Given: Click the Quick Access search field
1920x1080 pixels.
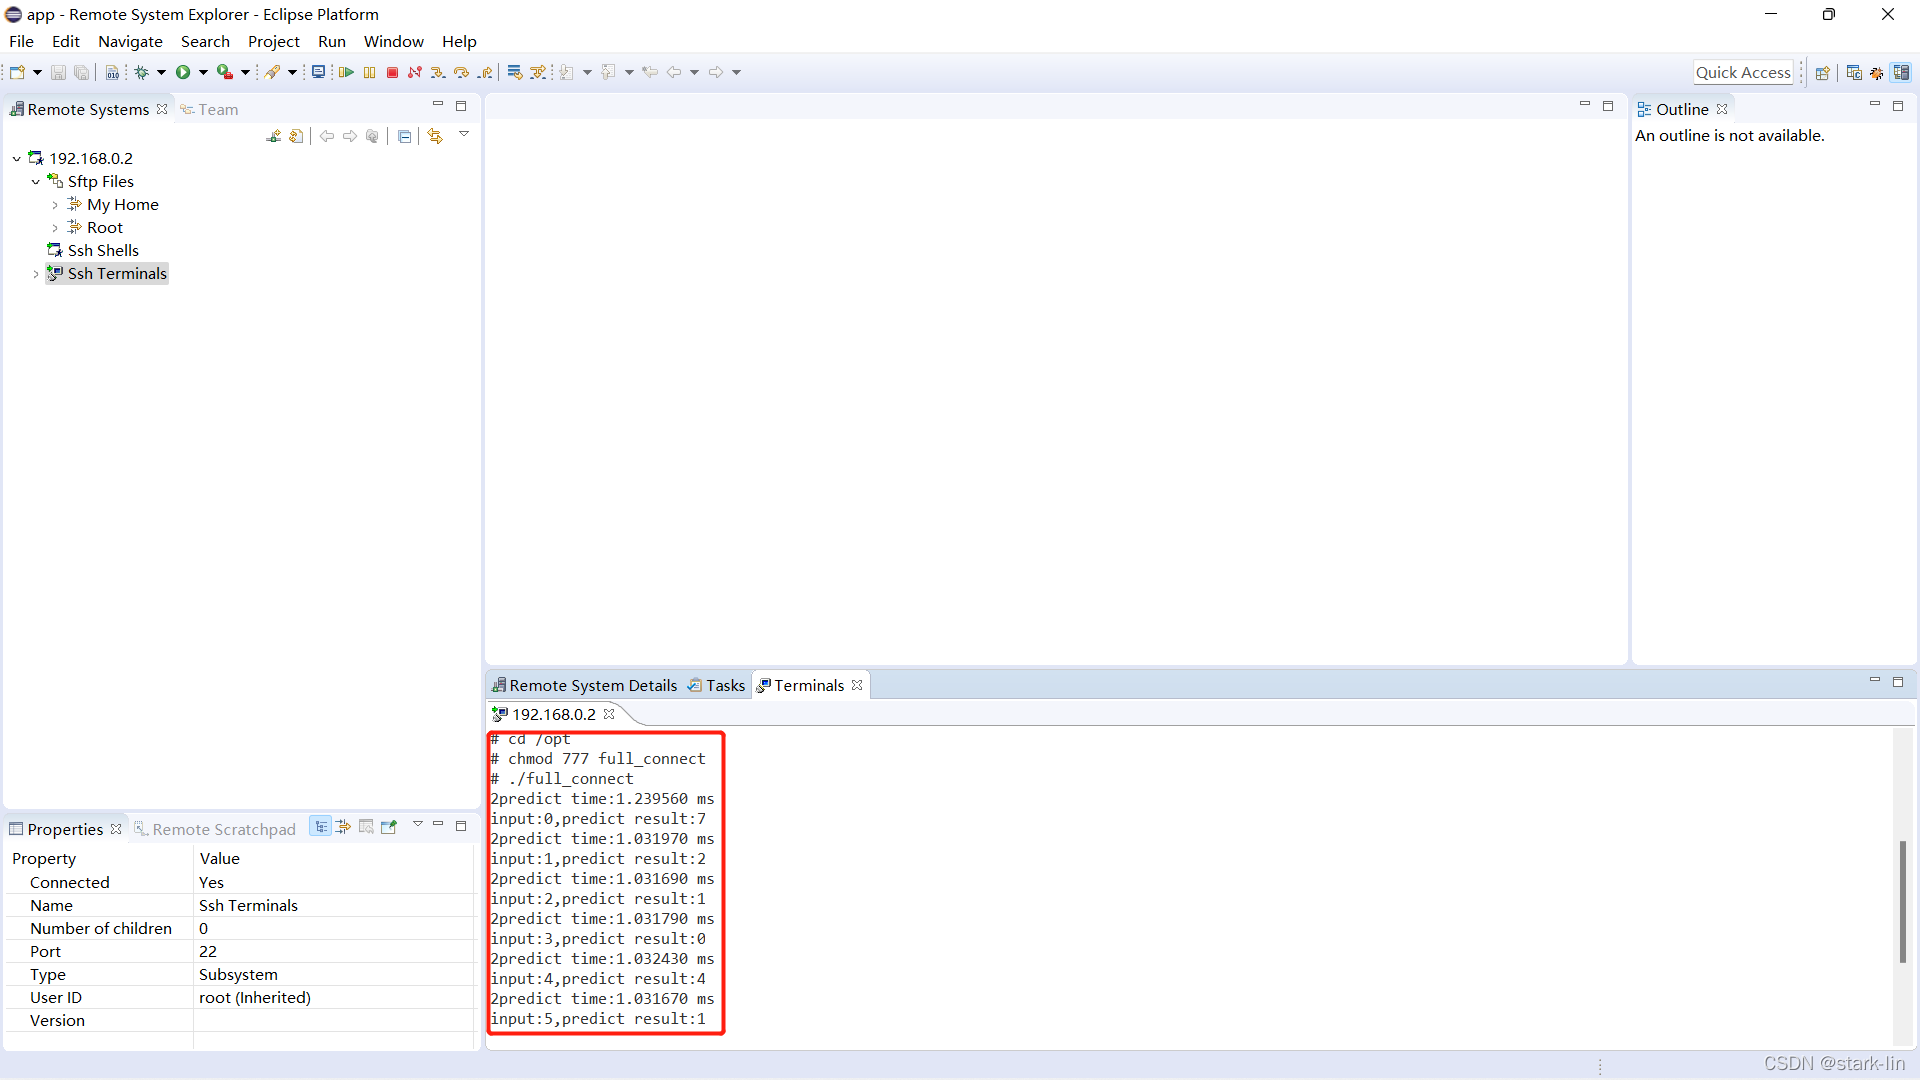Looking at the screenshot, I should coord(1742,72).
